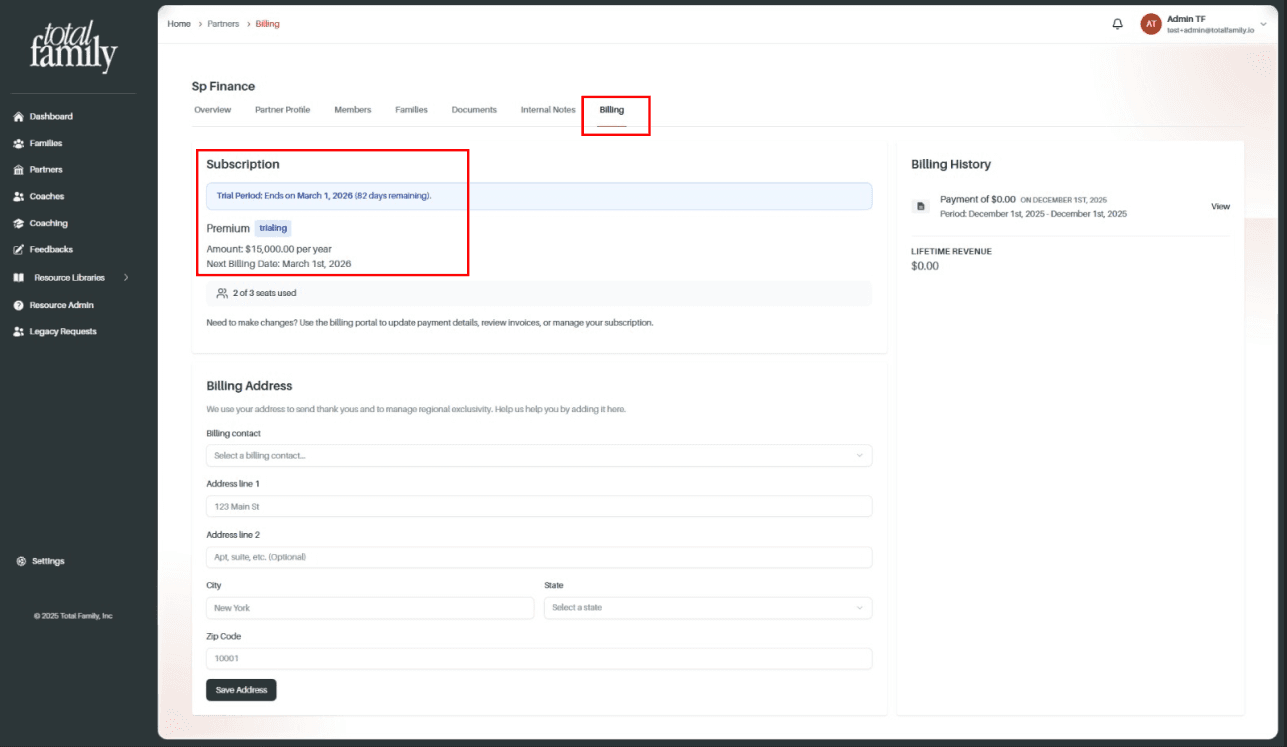Viewport: 1287px width, 747px height.
Task: Open the Billing contact dropdown
Action: [x=539, y=456]
